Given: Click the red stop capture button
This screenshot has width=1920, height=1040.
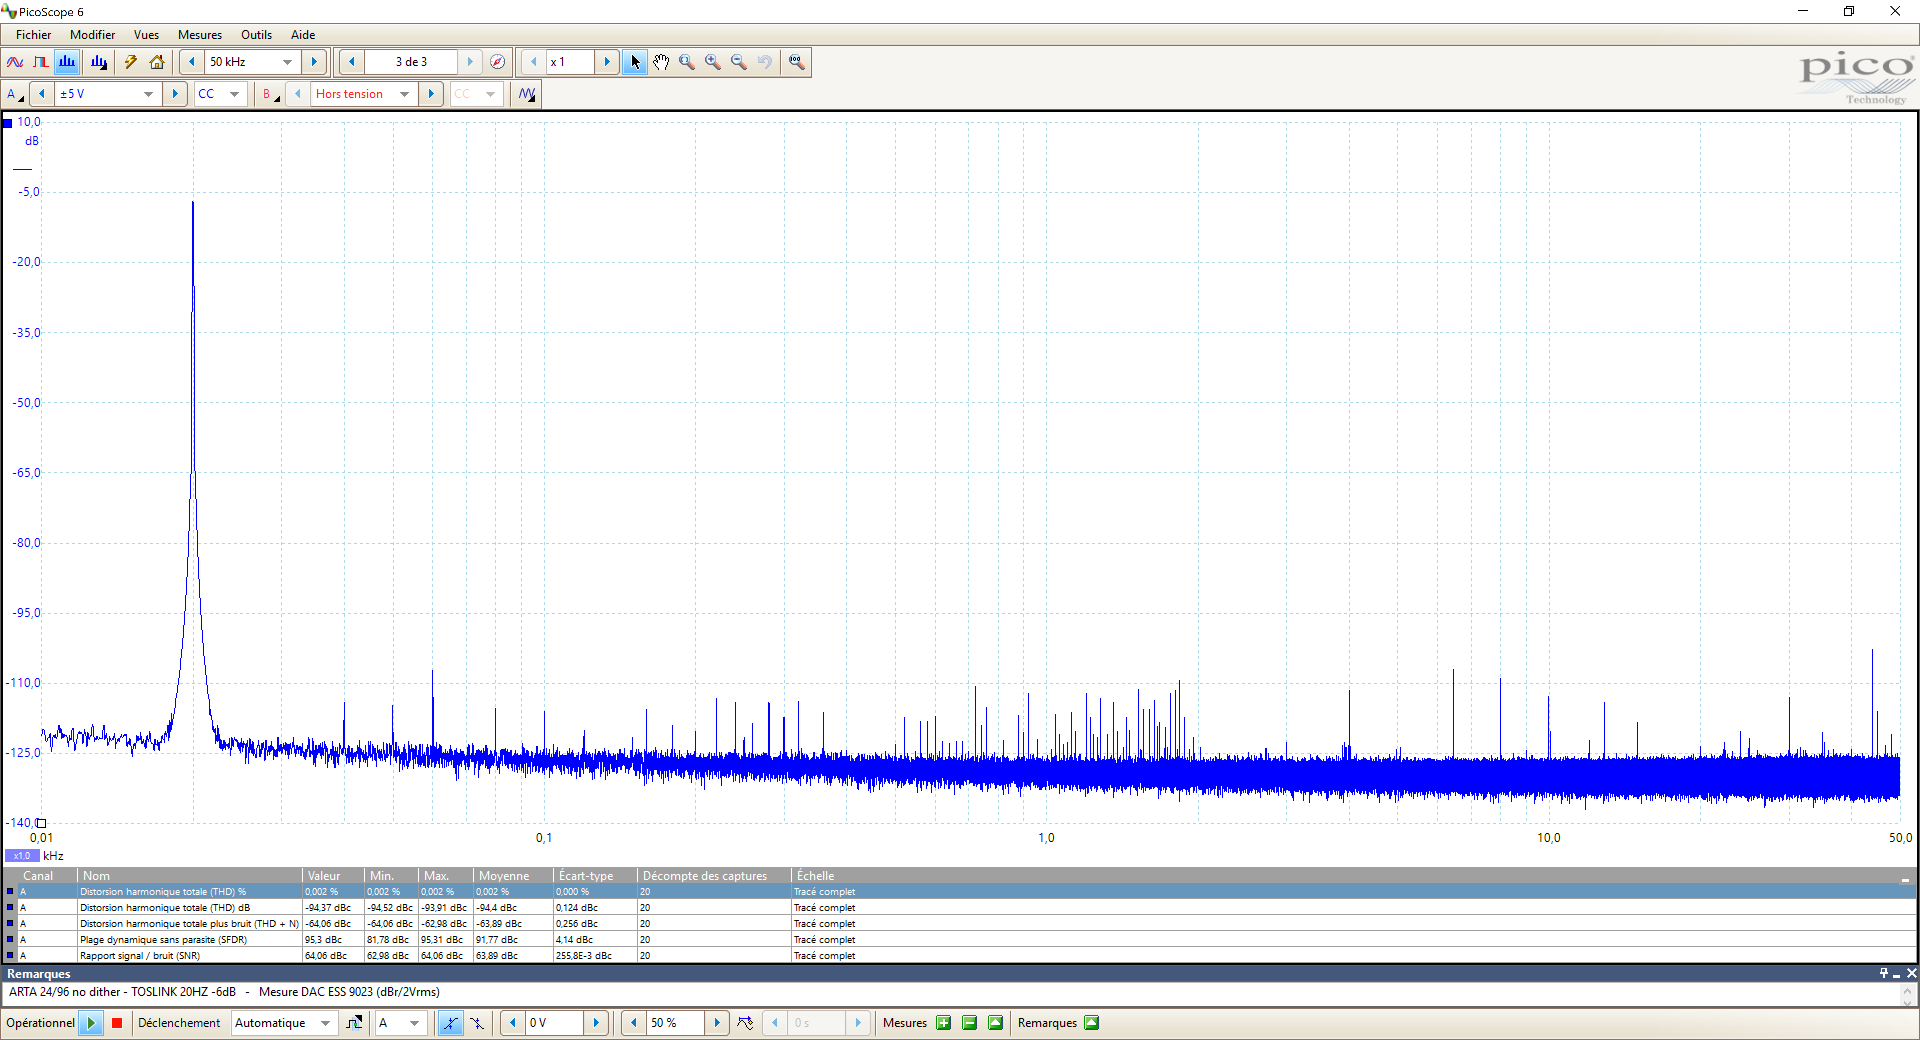Looking at the screenshot, I should click(x=117, y=1023).
